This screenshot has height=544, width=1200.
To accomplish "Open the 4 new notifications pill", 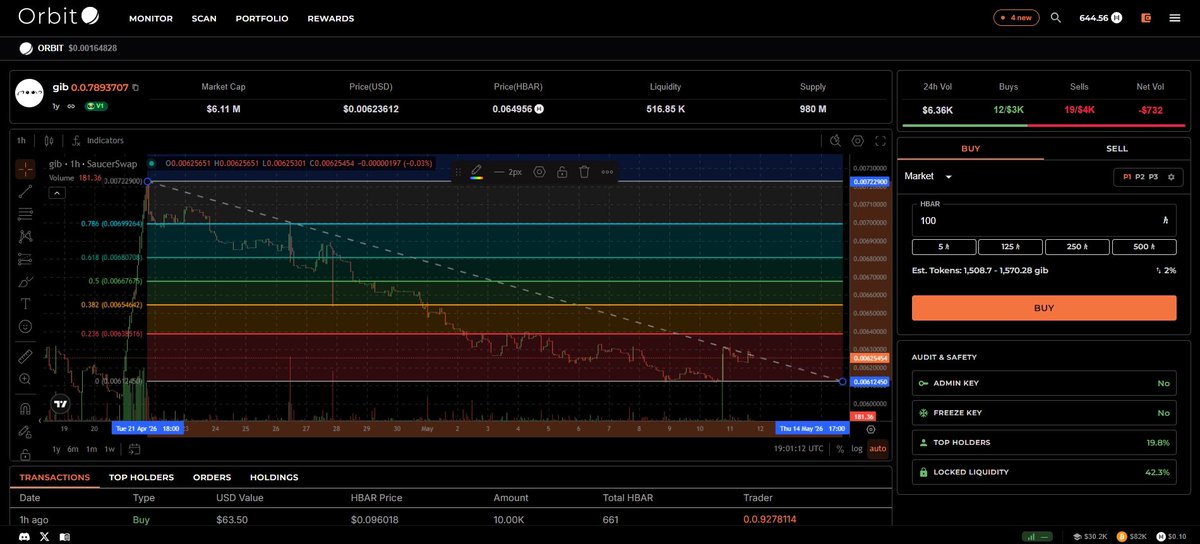I will tap(1016, 18).
